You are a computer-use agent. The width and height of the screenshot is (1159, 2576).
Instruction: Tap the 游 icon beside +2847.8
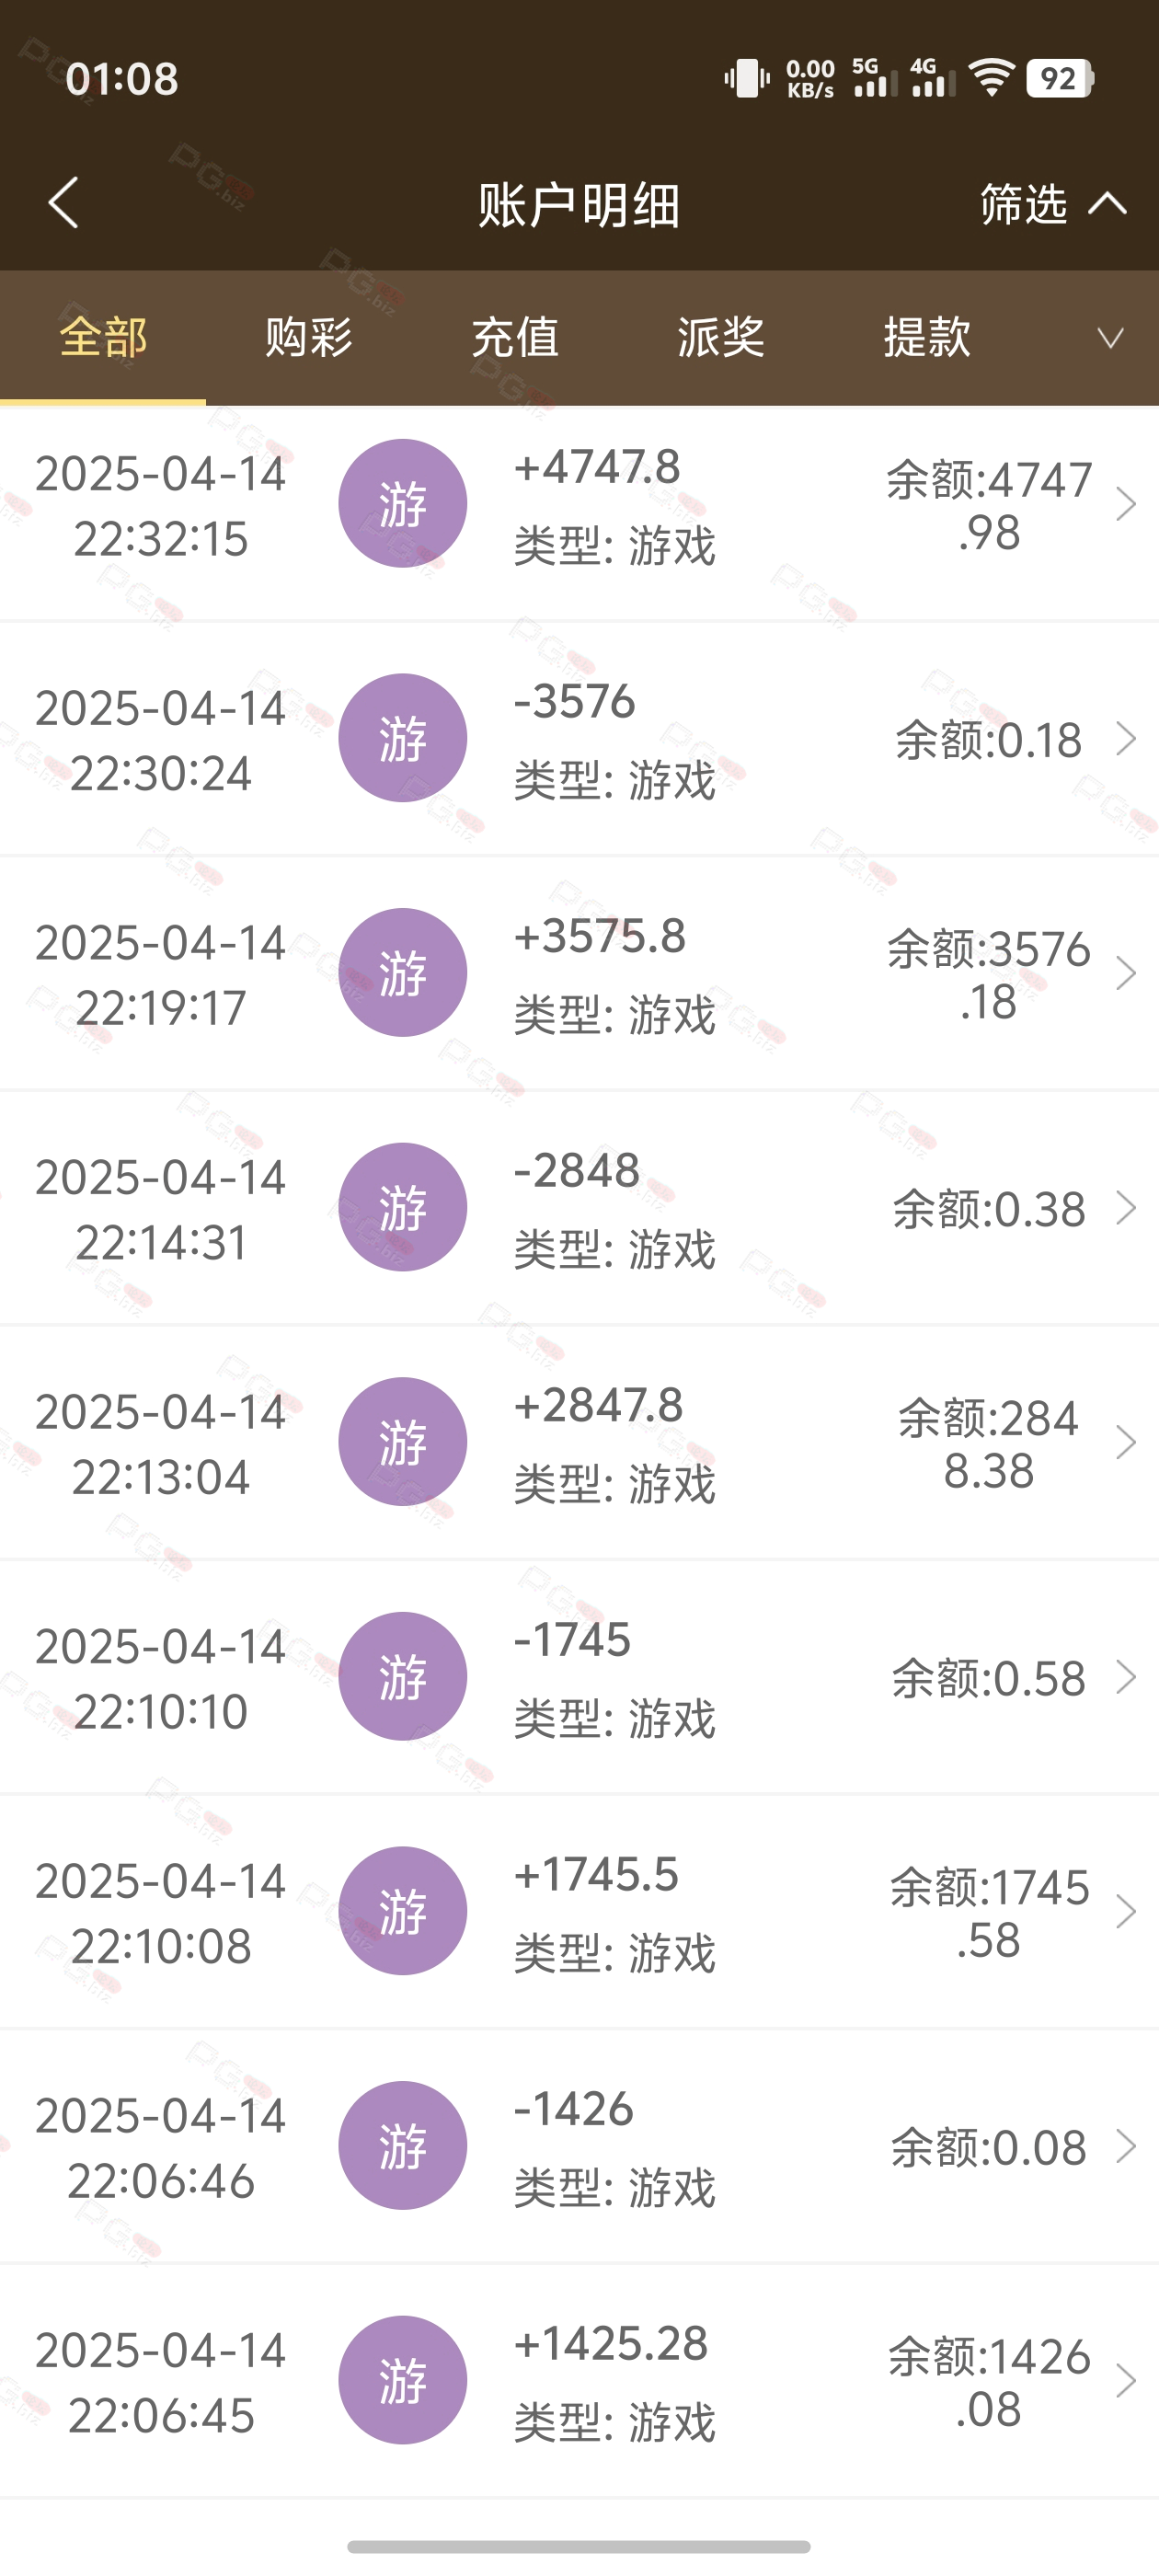[402, 1441]
